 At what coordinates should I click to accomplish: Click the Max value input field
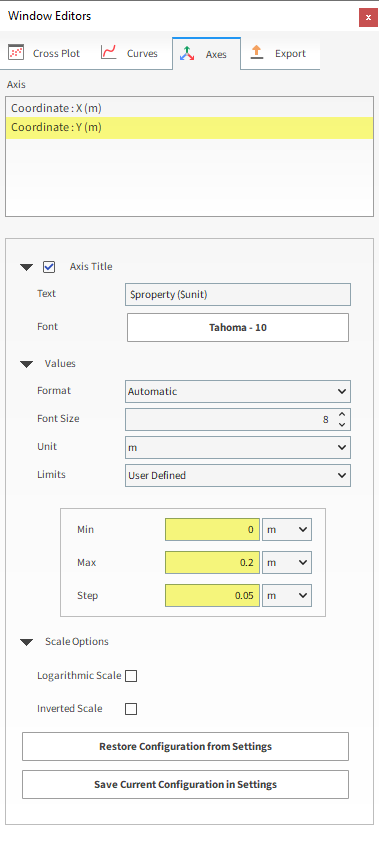(213, 562)
